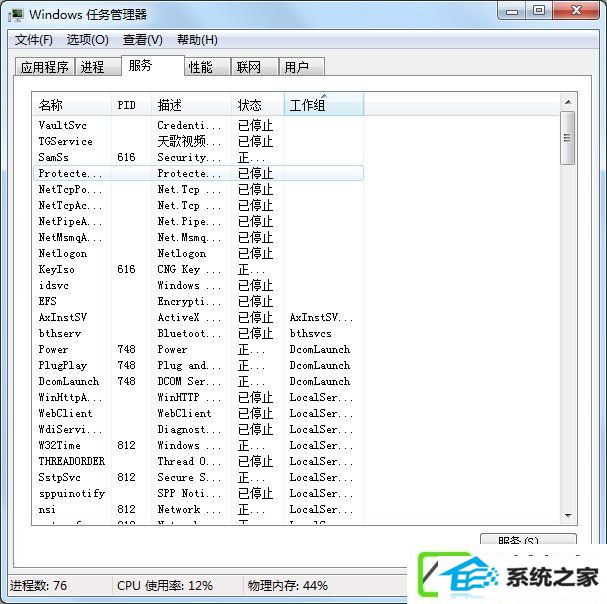Select the NetPipeA... service row
607x604 pixels.
pyautogui.click(x=198, y=221)
